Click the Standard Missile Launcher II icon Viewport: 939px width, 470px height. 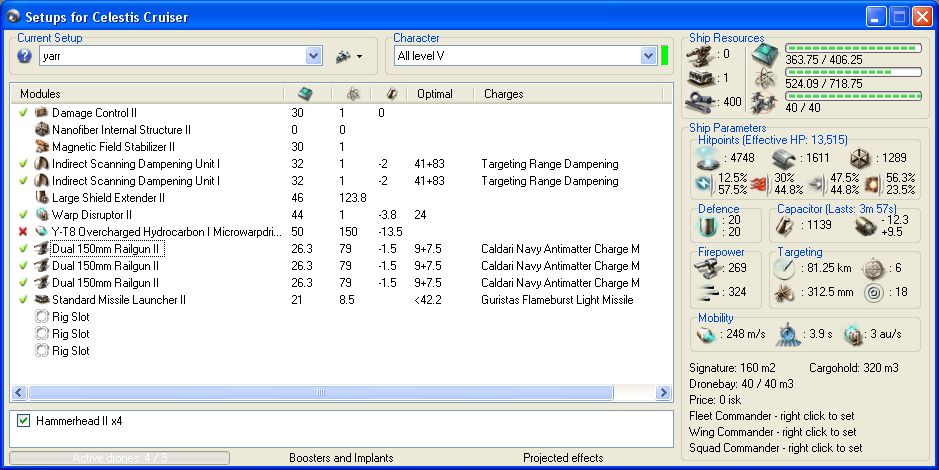(42, 300)
